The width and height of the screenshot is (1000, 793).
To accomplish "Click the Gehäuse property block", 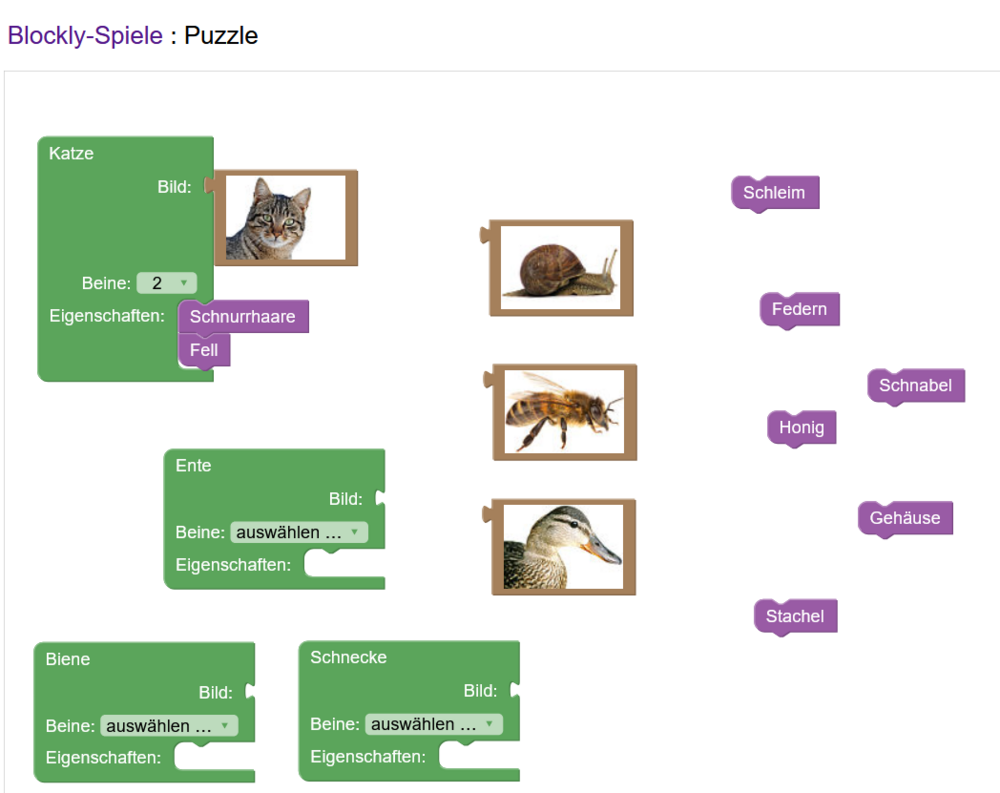I will coord(905,518).
